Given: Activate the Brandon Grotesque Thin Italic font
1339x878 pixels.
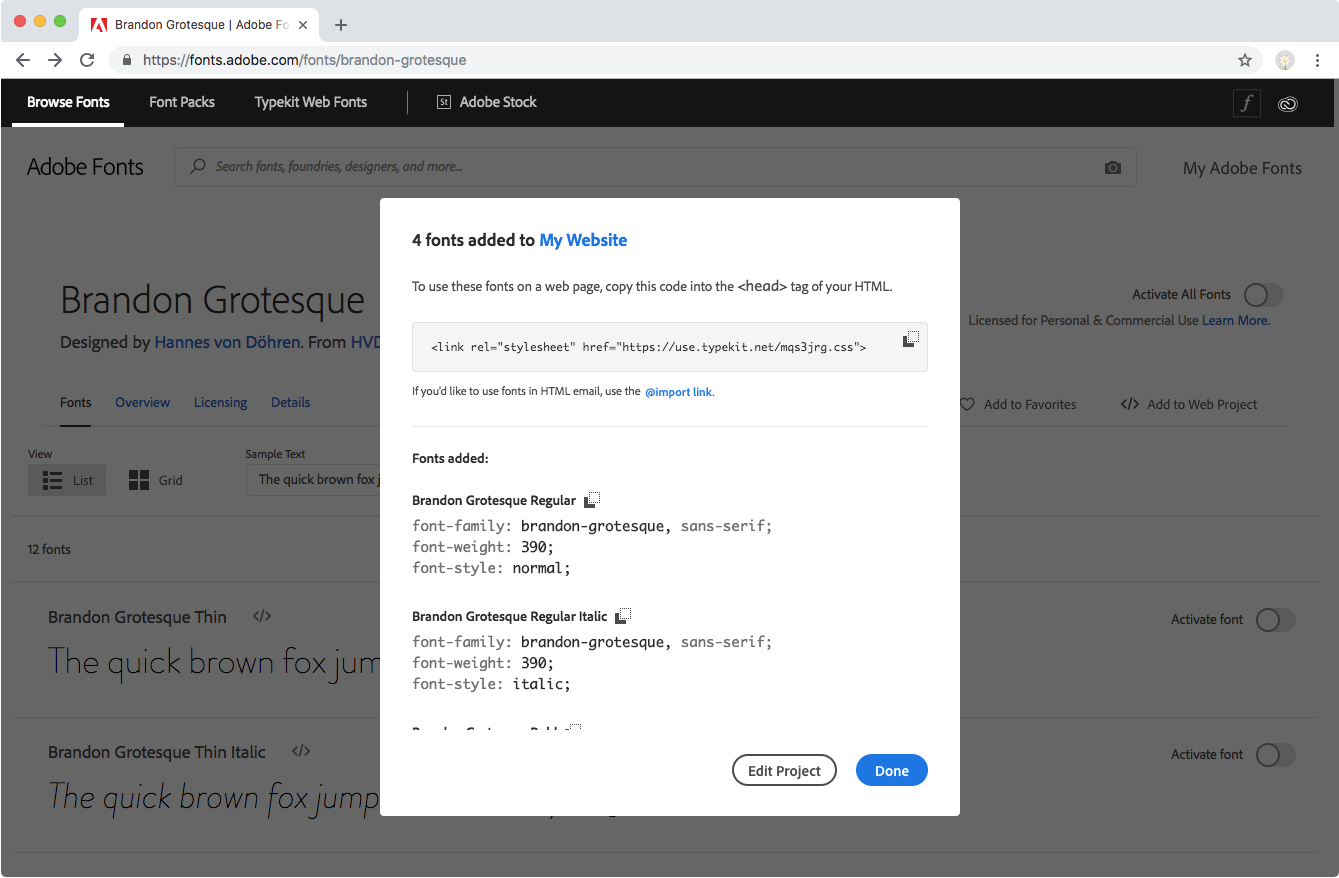Looking at the screenshot, I should (x=1275, y=755).
